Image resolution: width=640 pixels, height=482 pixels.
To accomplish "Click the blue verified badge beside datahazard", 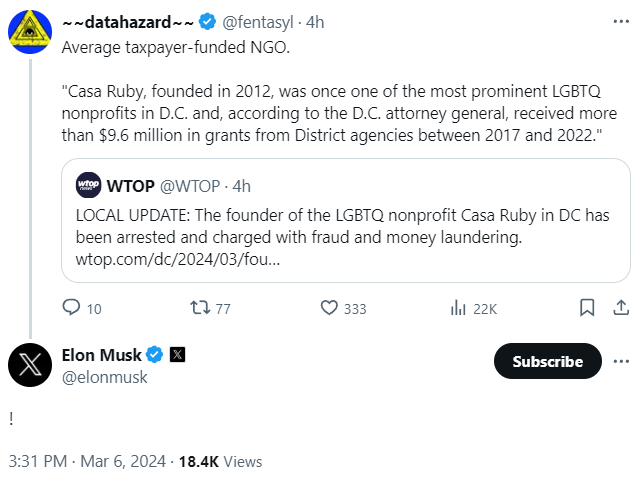I will [206, 21].
